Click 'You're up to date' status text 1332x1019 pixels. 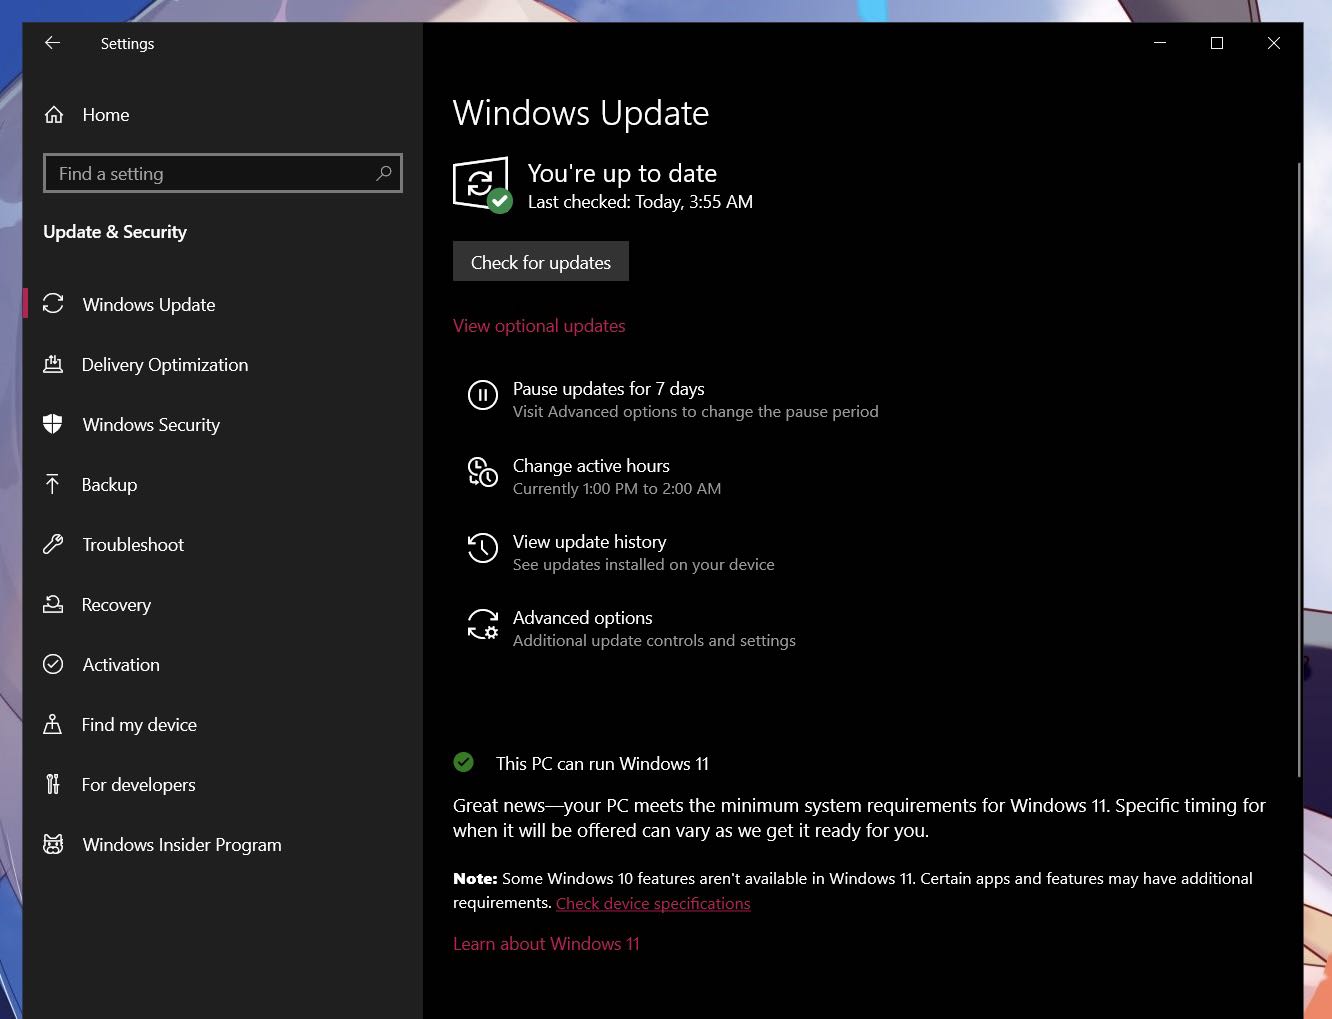coord(622,173)
